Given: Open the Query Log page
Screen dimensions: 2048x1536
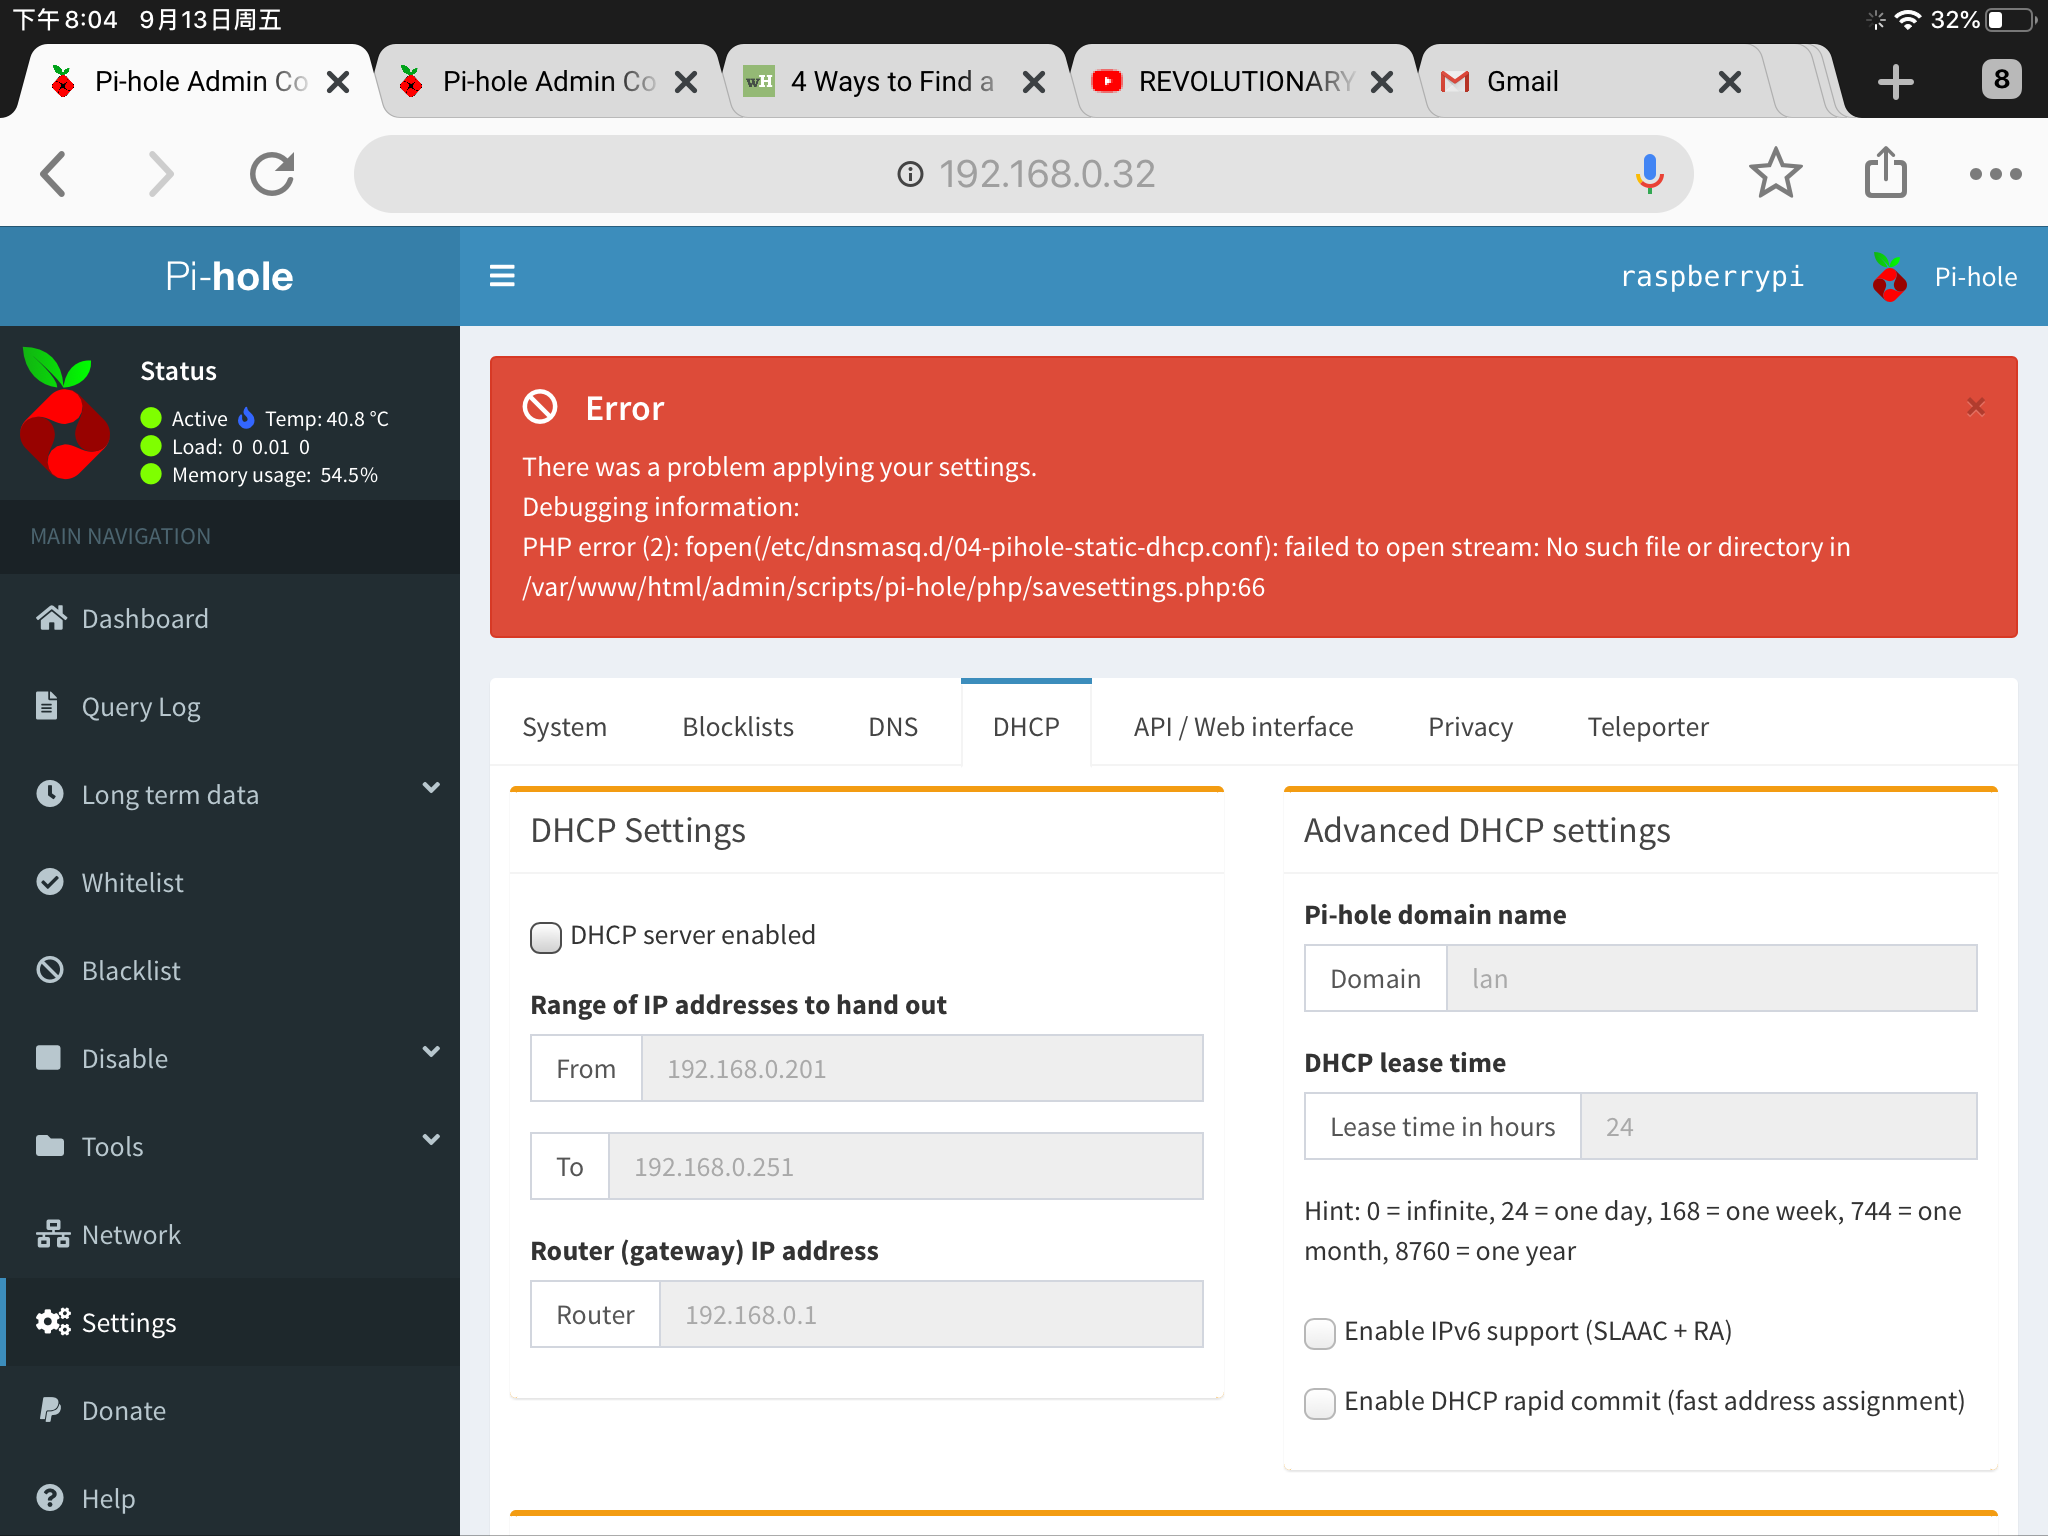Looking at the screenshot, I should coord(139,706).
